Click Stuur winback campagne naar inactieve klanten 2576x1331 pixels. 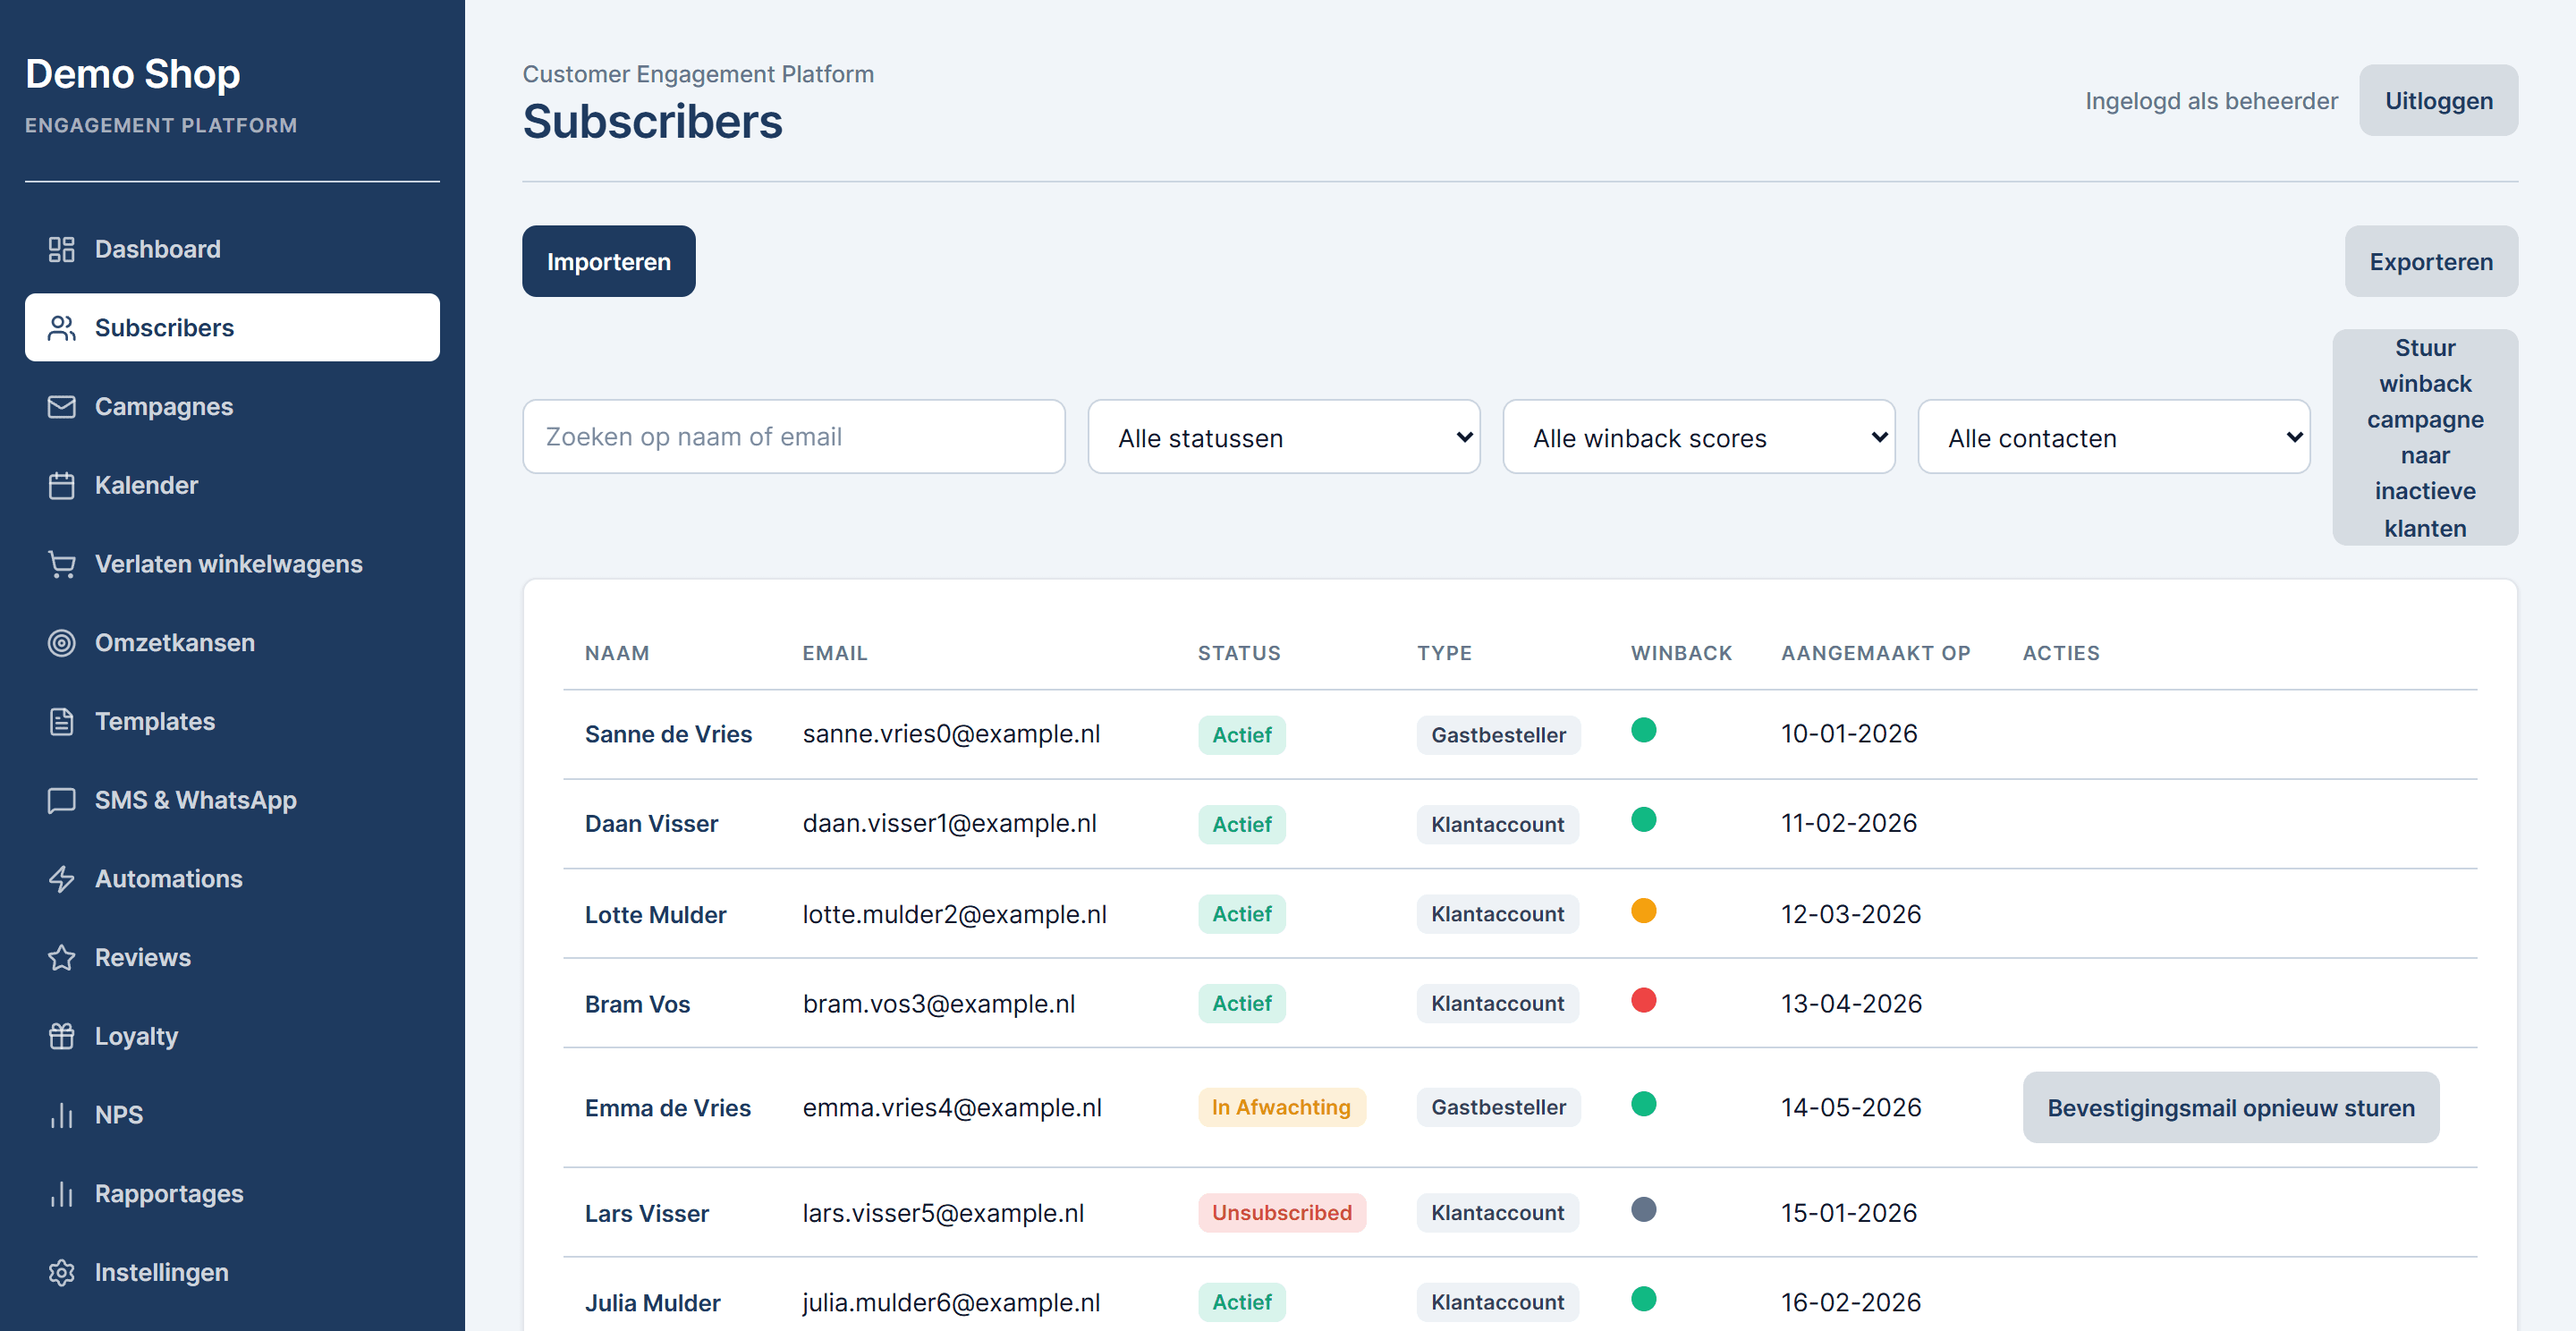click(2425, 437)
